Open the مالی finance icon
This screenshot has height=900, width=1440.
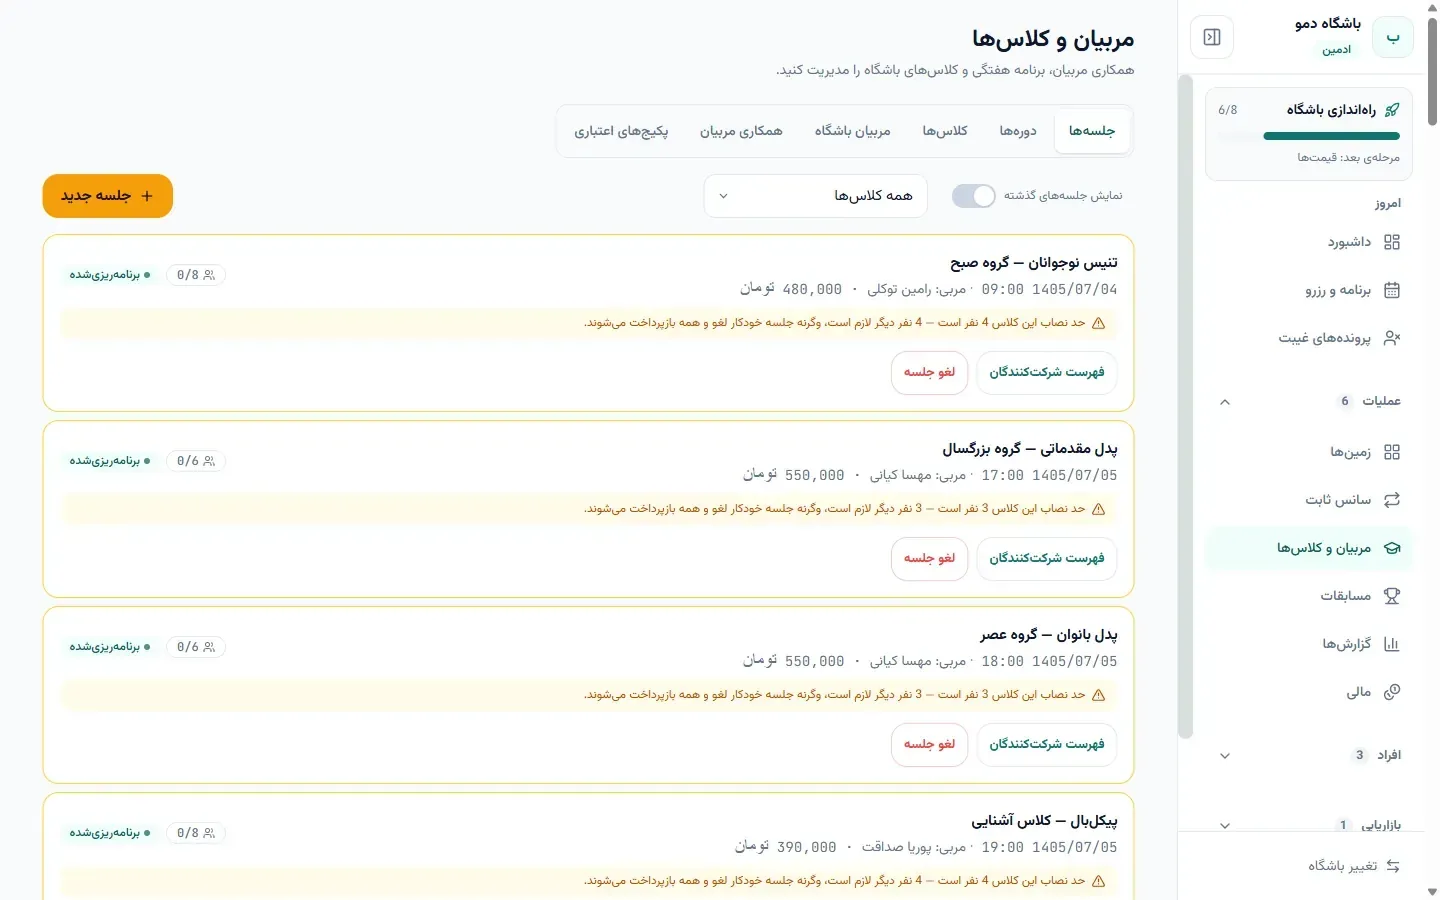tap(1392, 692)
